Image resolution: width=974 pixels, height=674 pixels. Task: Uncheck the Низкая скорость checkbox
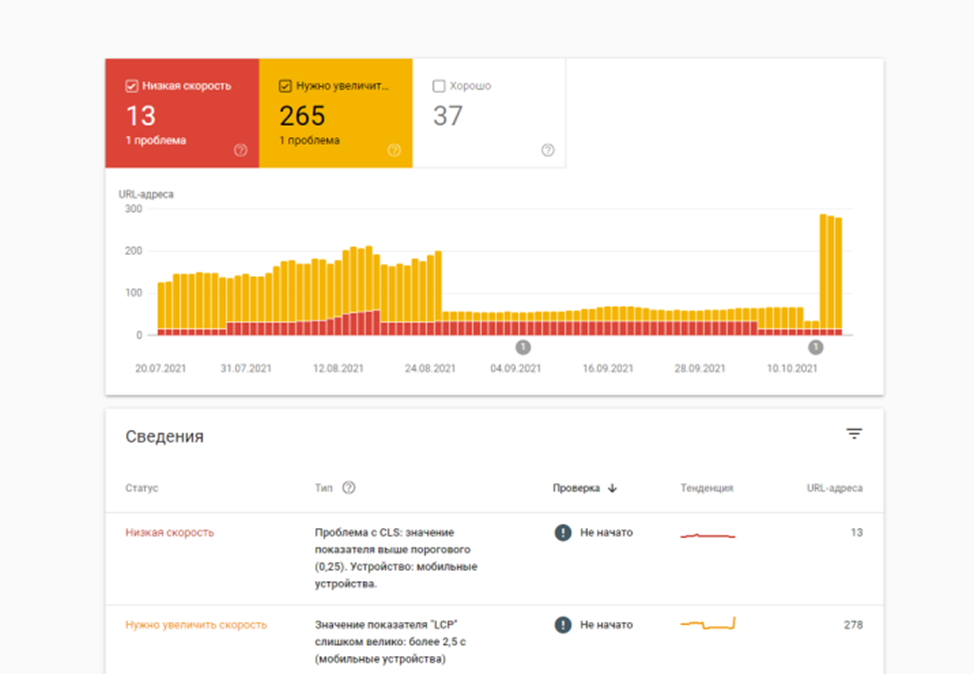132,86
